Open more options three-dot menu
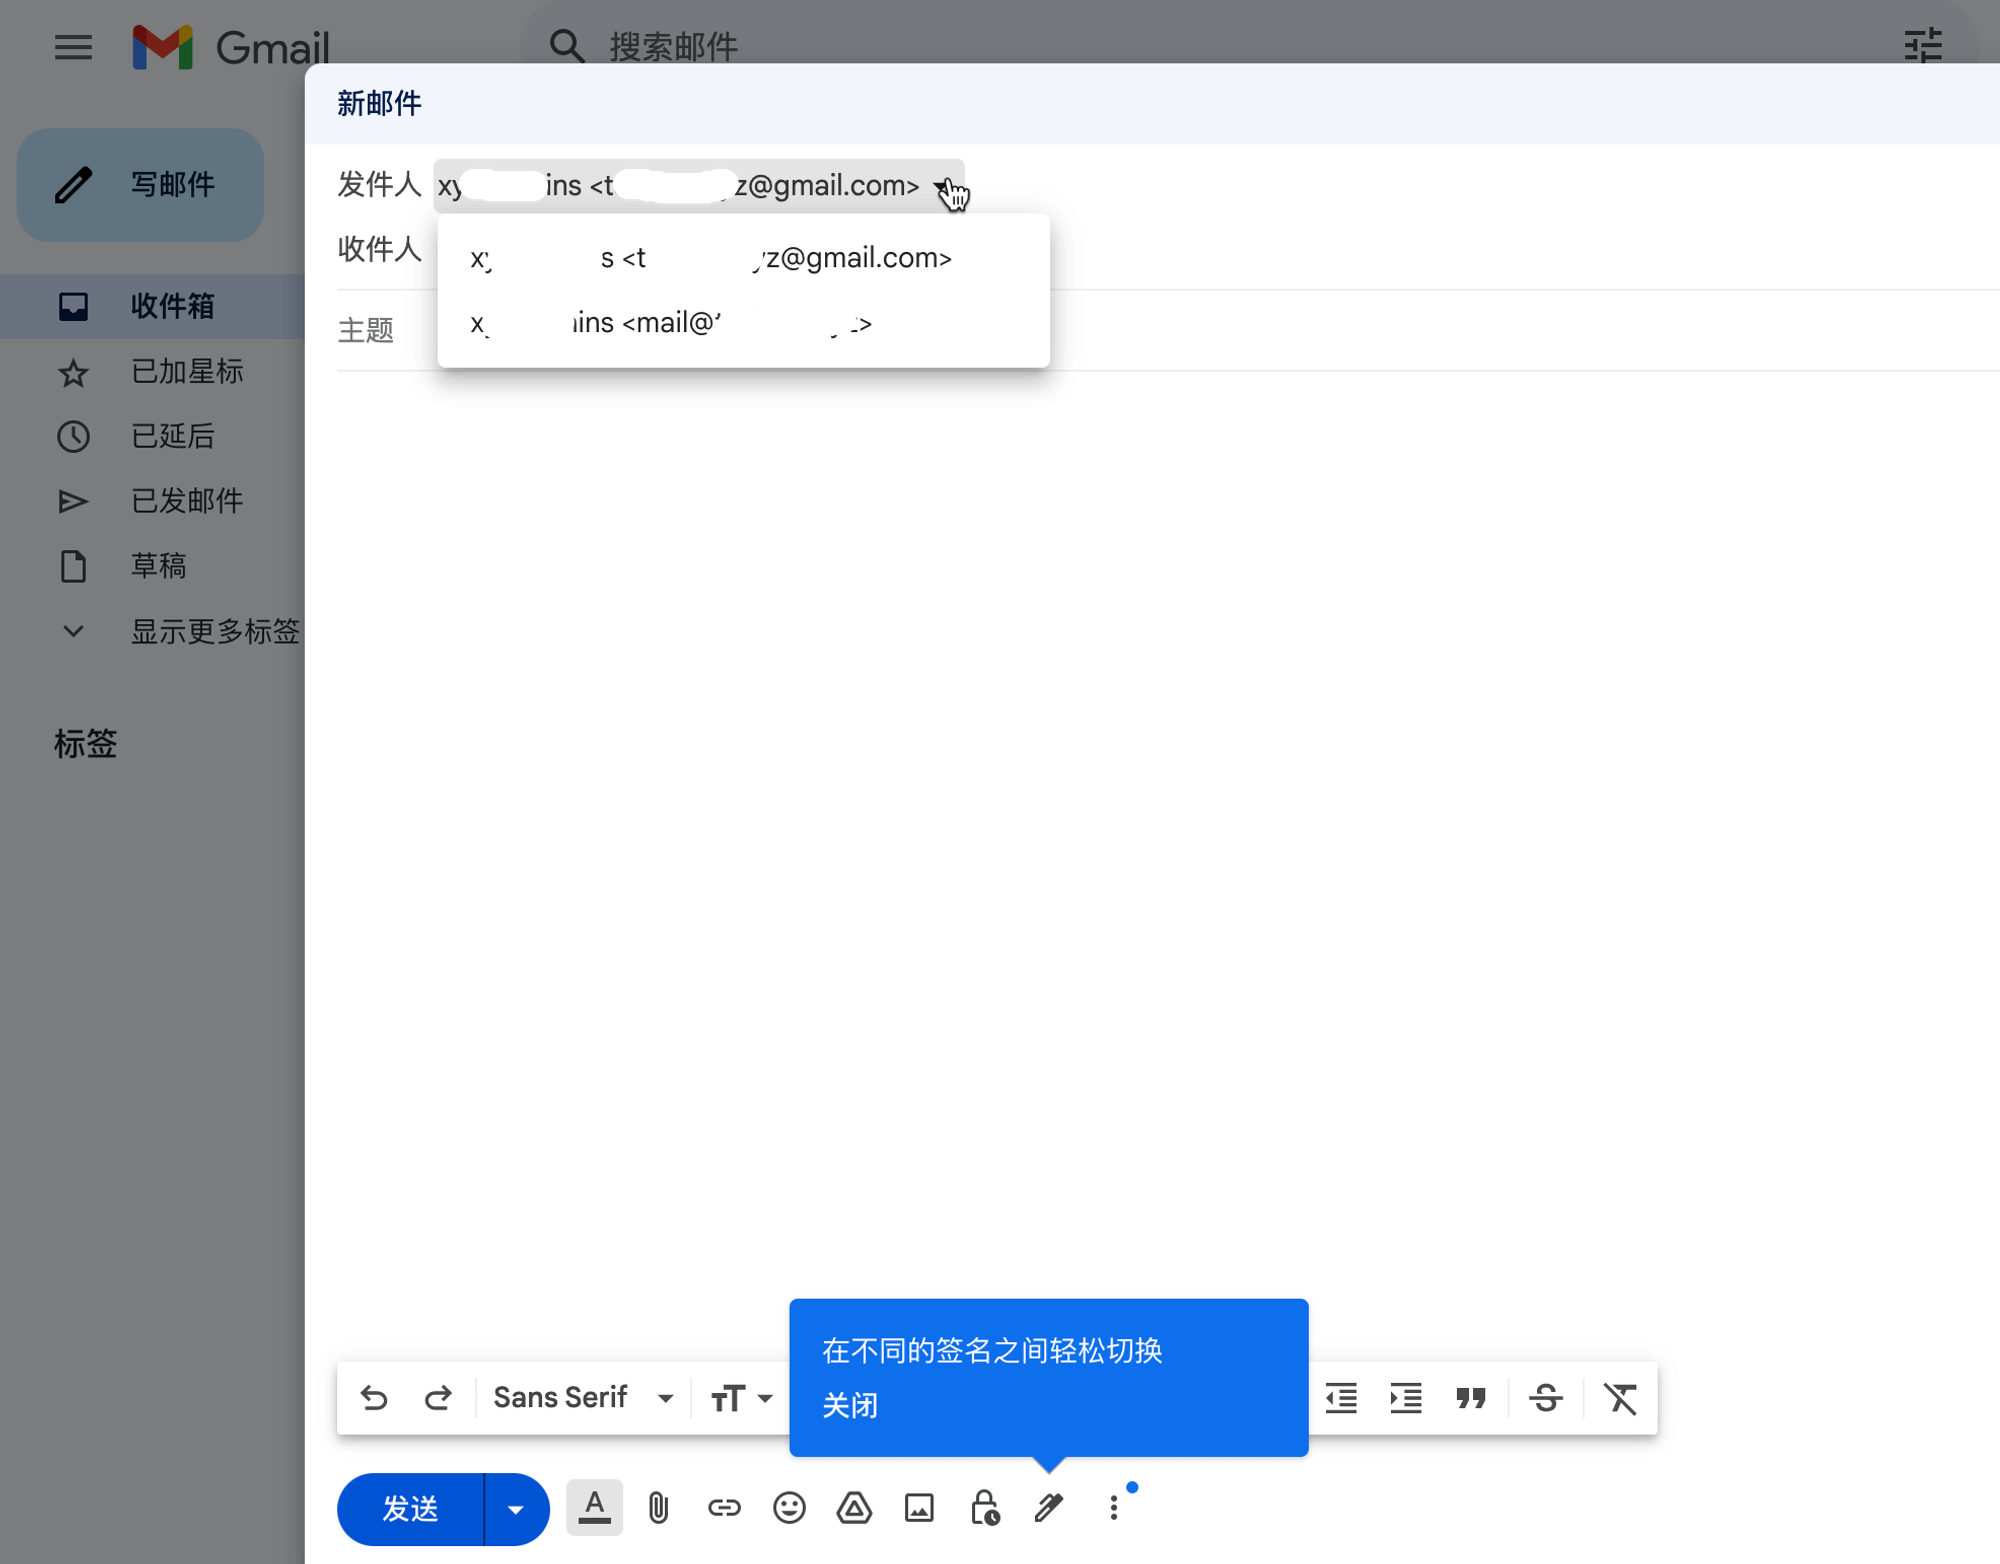Viewport: 2000px width, 1564px height. (x=1113, y=1508)
